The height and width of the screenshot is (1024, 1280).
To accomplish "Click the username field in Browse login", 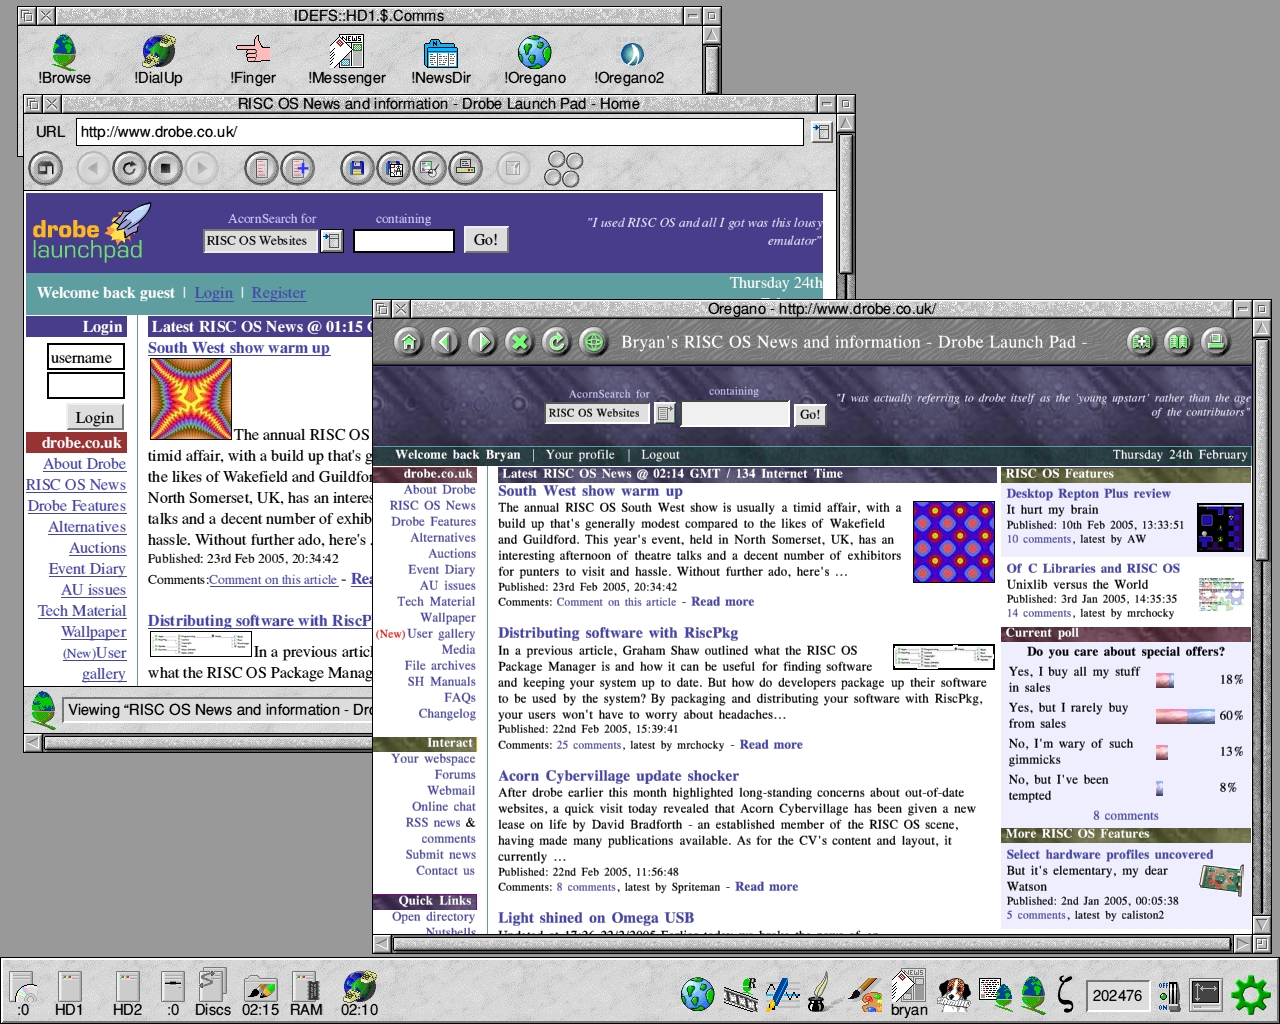I will tap(86, 357).
